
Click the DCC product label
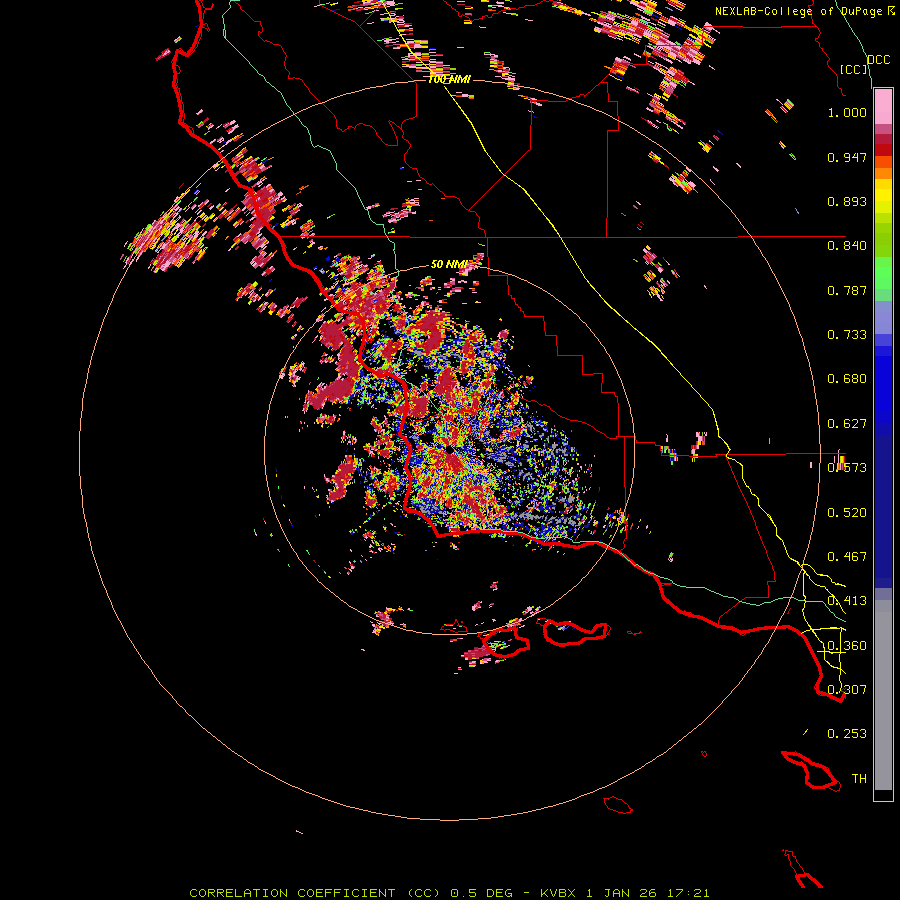click(x=878, y=60)
